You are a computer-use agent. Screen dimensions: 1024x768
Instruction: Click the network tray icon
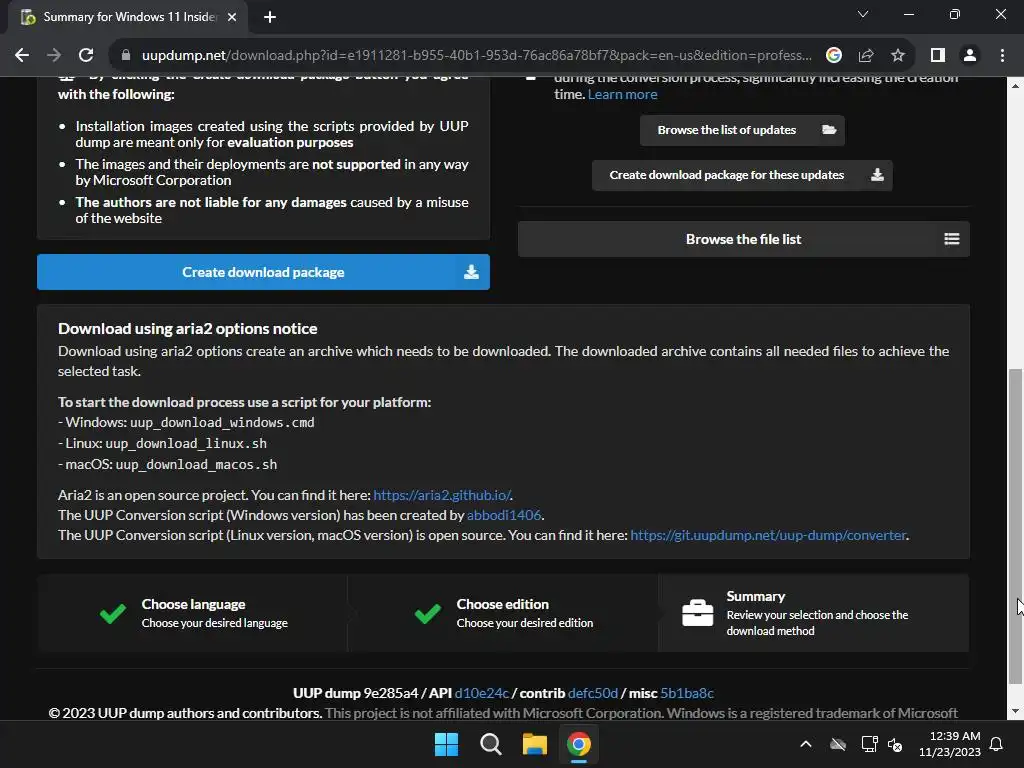click(x=869, y=744)
